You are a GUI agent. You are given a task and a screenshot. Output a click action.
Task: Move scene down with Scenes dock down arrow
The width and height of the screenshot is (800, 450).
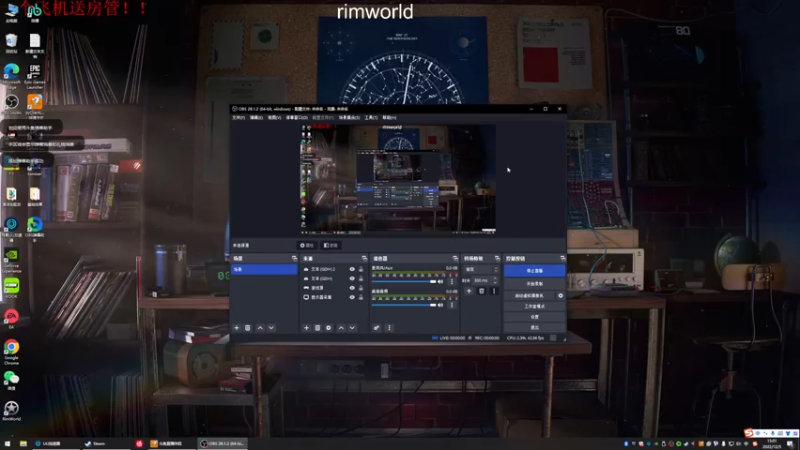[271, 328]
